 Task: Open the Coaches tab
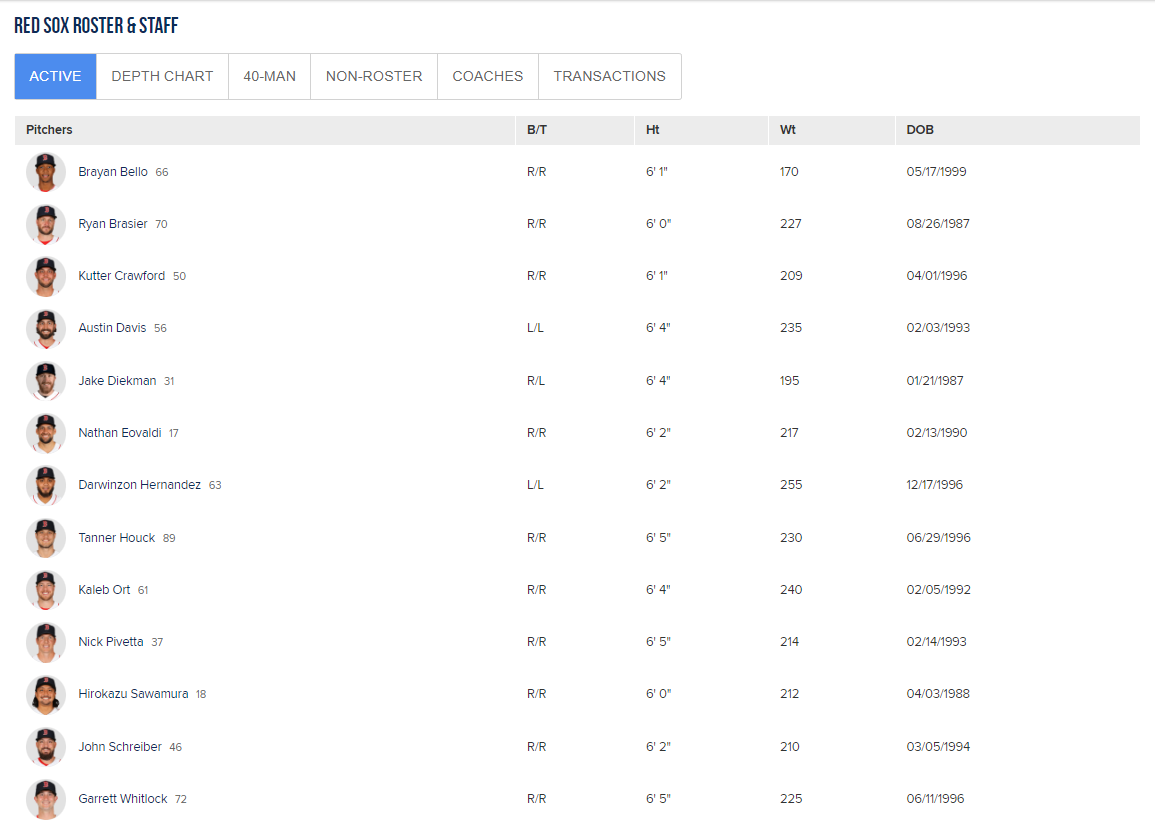tap(488, 77)
